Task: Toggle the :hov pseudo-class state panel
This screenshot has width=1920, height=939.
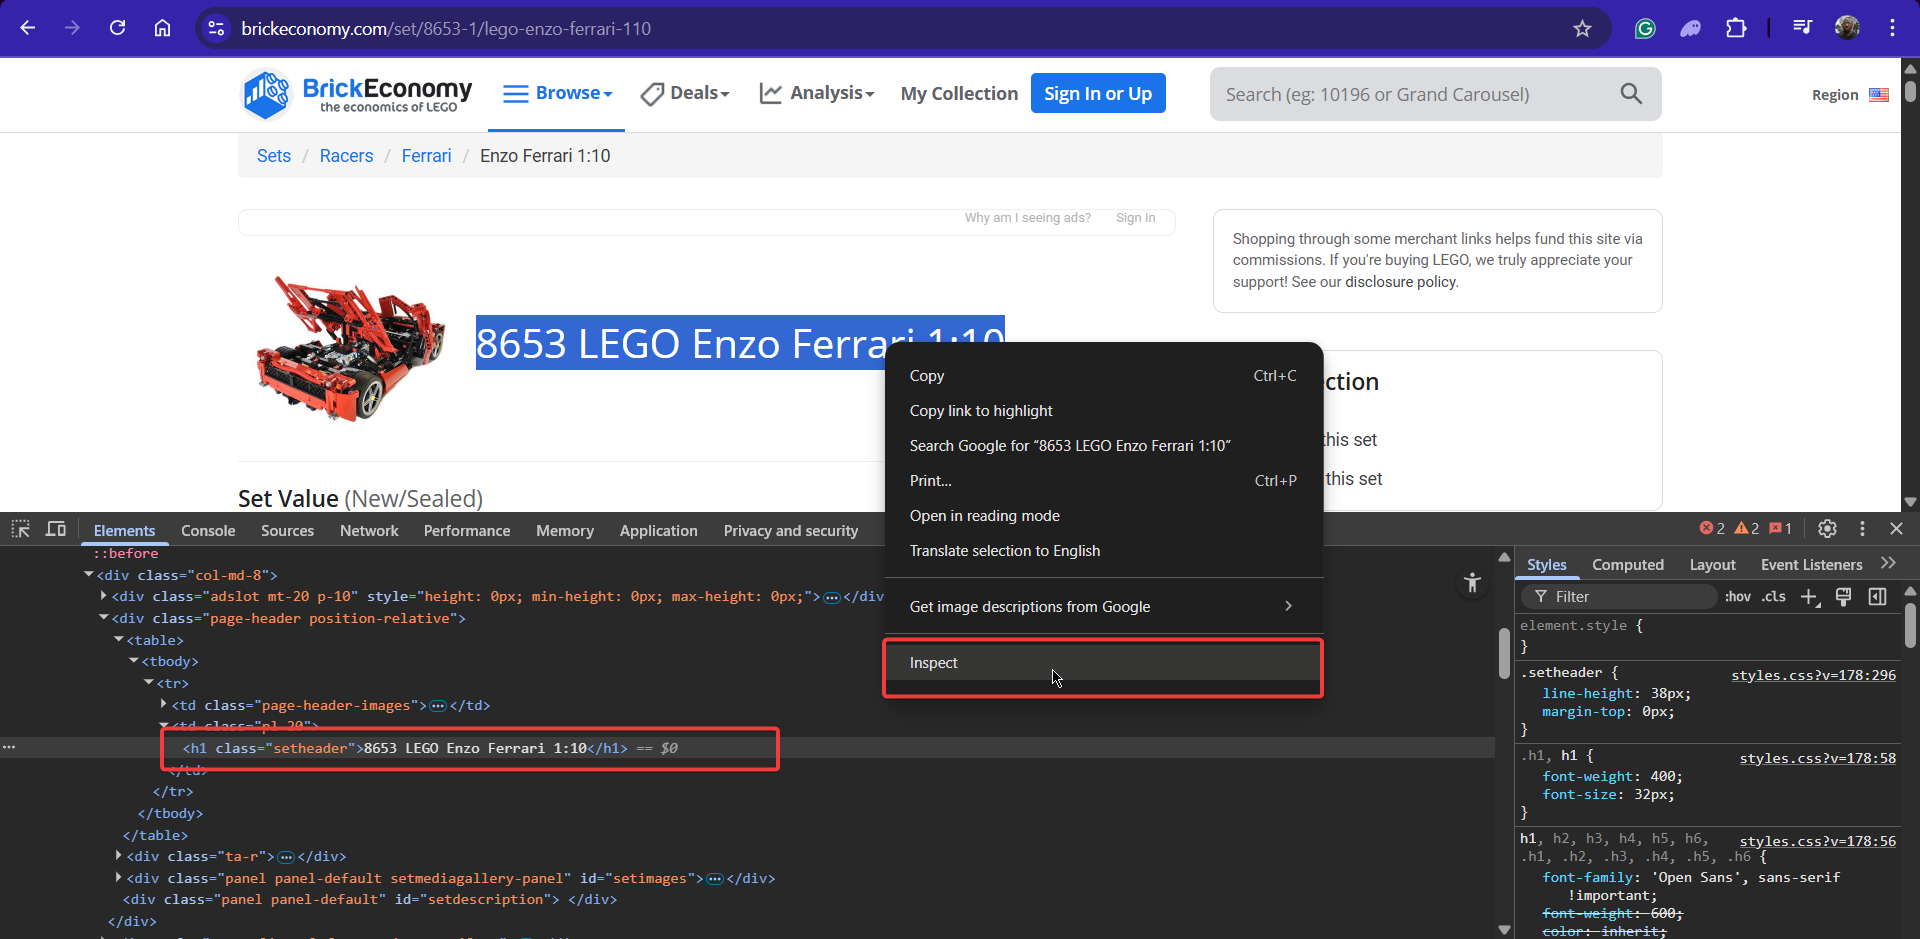Action: [x=1739, y=597]
